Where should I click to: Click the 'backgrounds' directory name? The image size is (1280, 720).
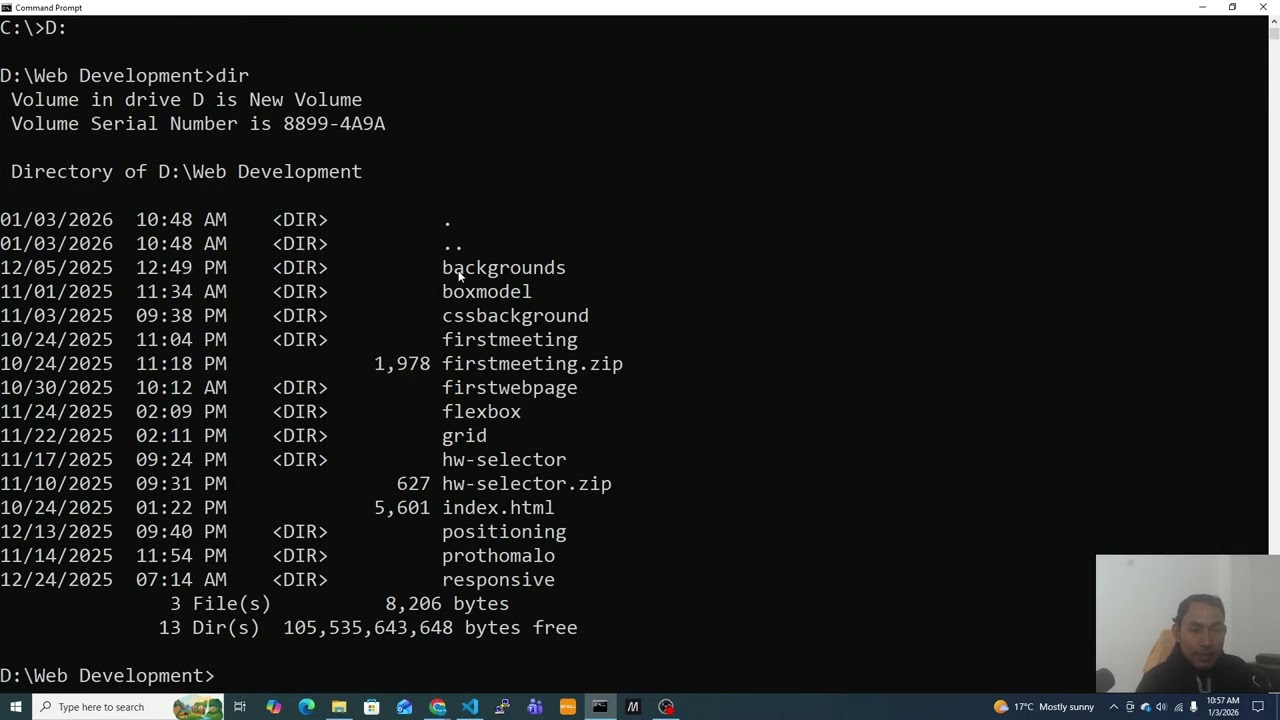tap(503, 268)
